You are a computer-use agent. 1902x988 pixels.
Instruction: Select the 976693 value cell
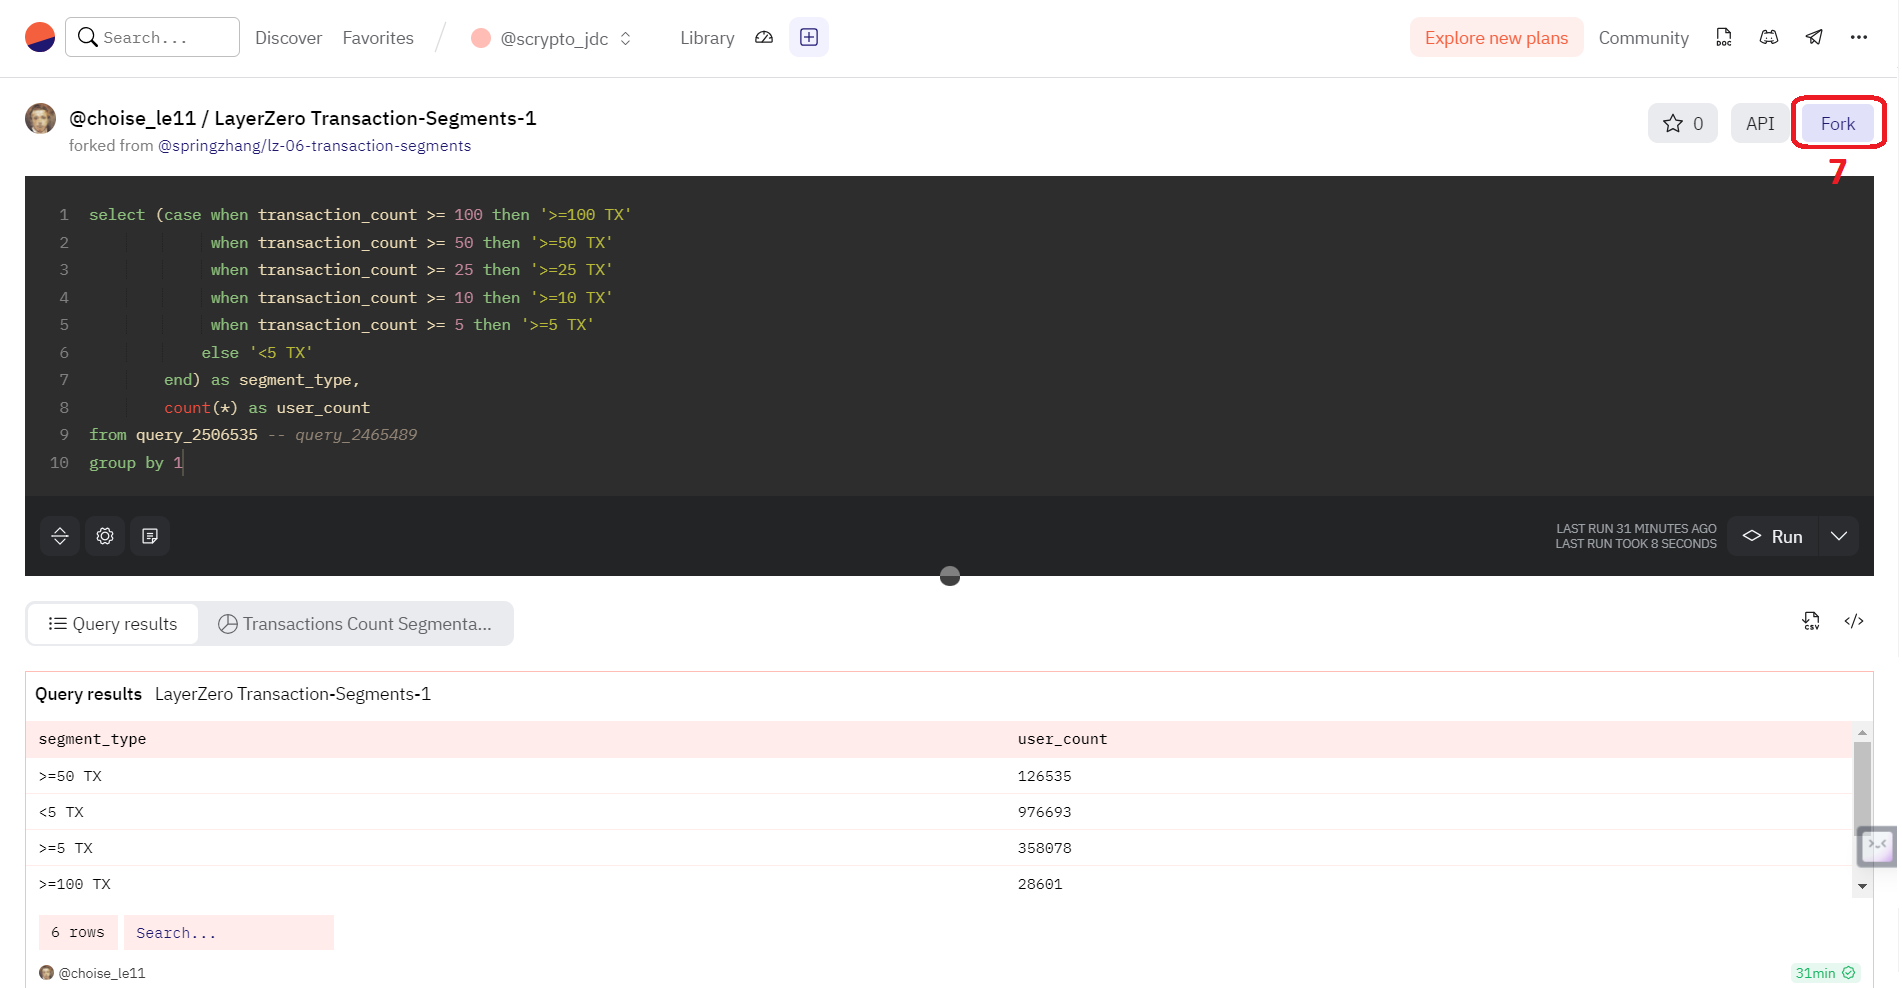point(1044,812)
